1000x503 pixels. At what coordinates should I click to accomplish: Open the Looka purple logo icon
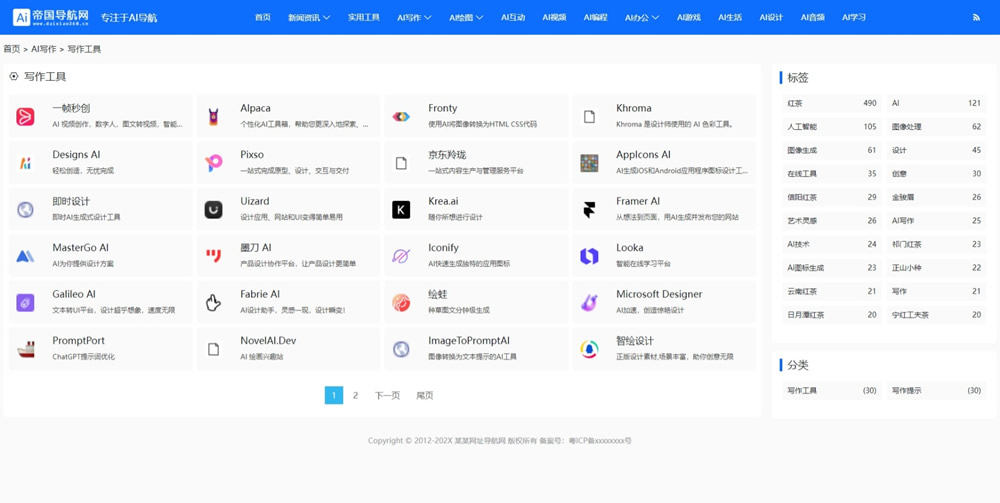(x=589, y=256)
